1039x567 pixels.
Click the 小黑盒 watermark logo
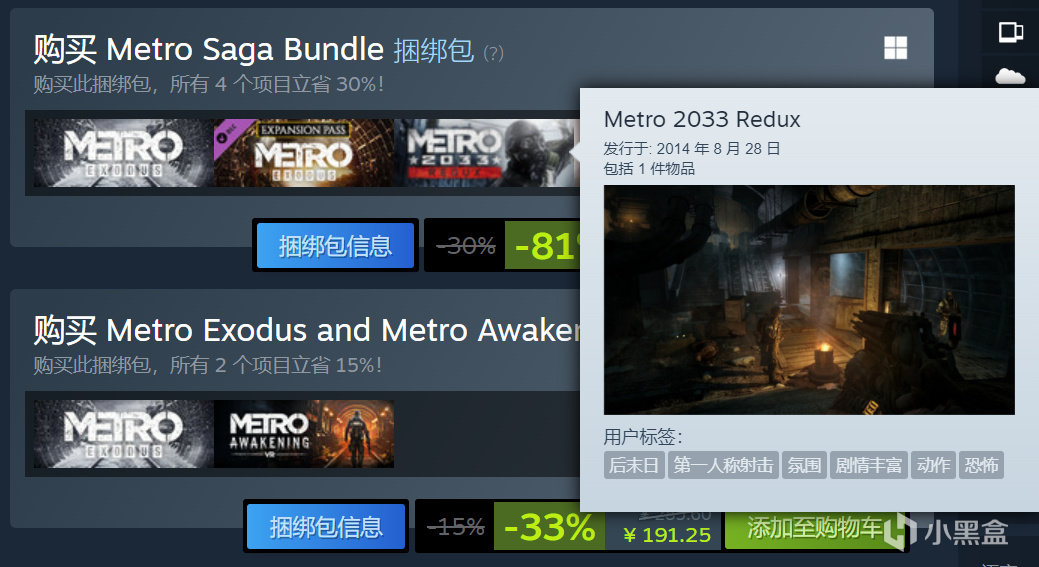(948, 531)
